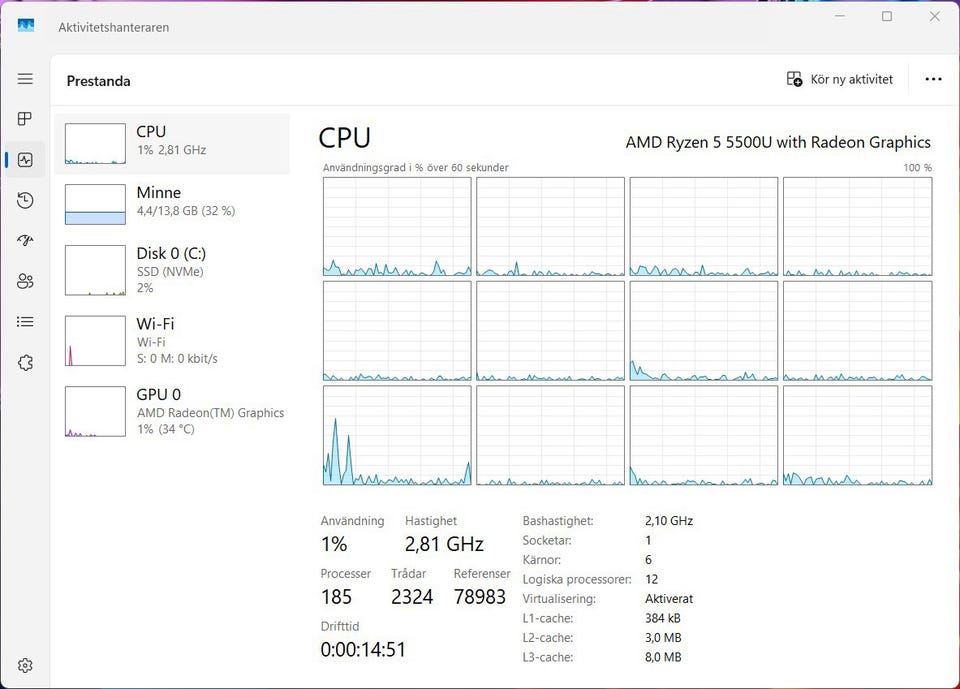The image size is (960, 689).
Task: Click the 'Kör ny aktivitet' button
Action: pyautogui.click(x=839, y=79)
